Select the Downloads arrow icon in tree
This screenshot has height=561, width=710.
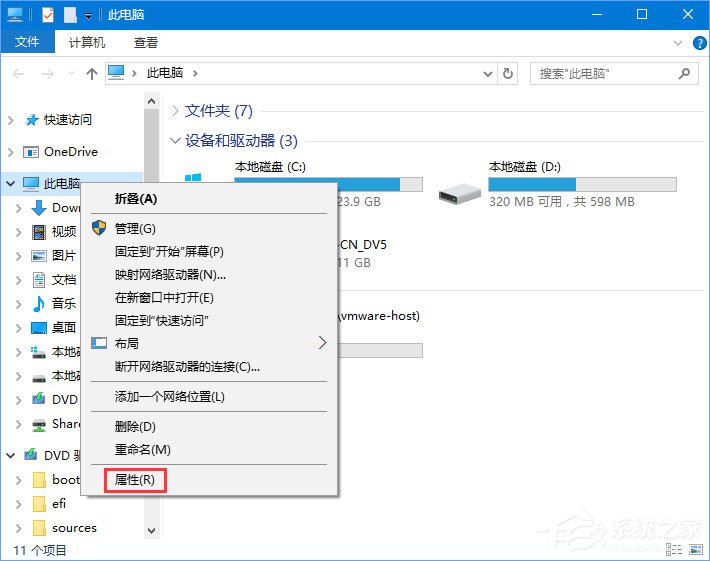pos(39,208)
